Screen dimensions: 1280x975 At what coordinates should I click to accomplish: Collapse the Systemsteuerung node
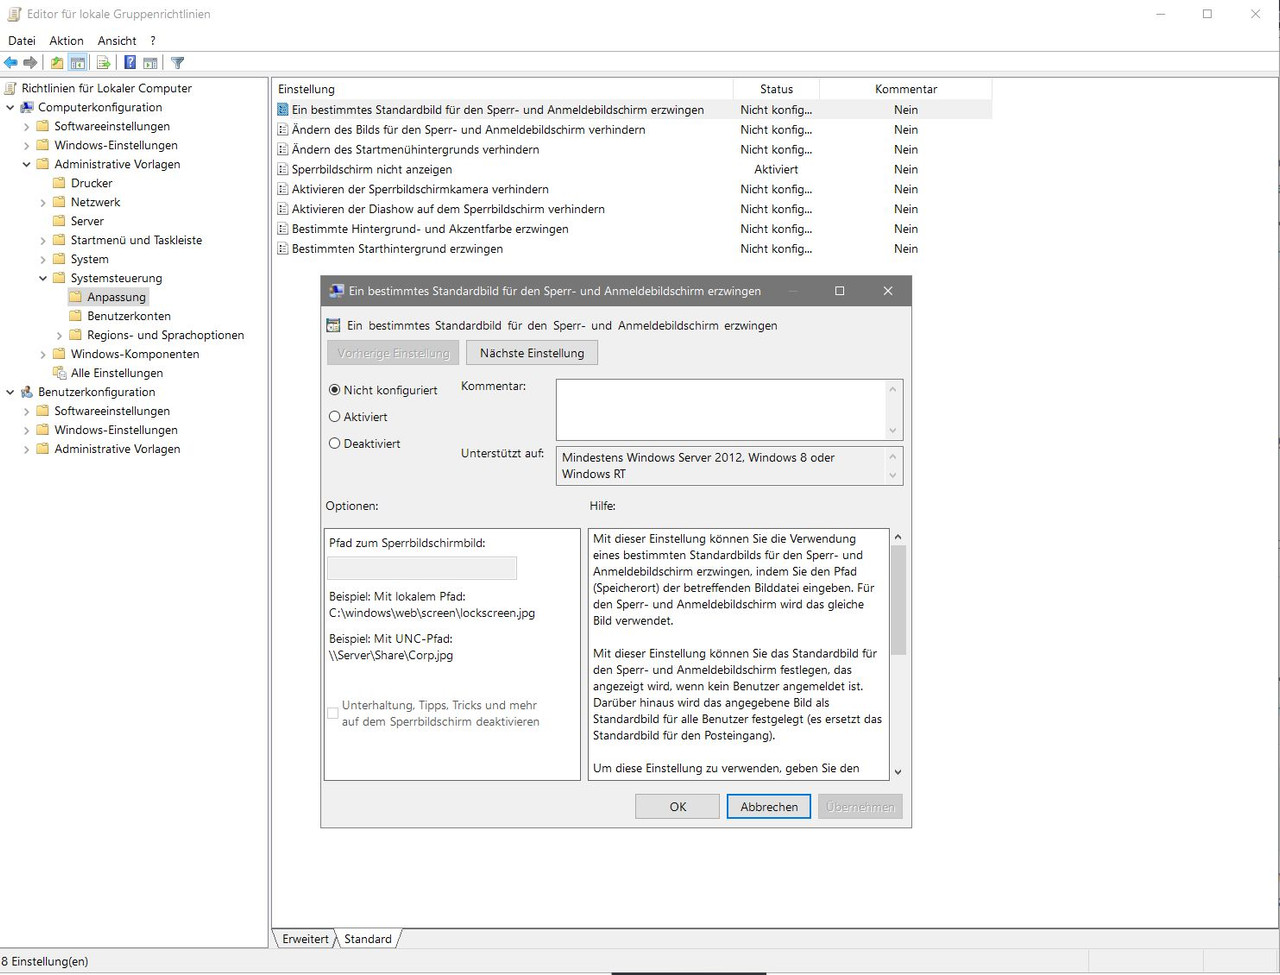tap(43, 278)
